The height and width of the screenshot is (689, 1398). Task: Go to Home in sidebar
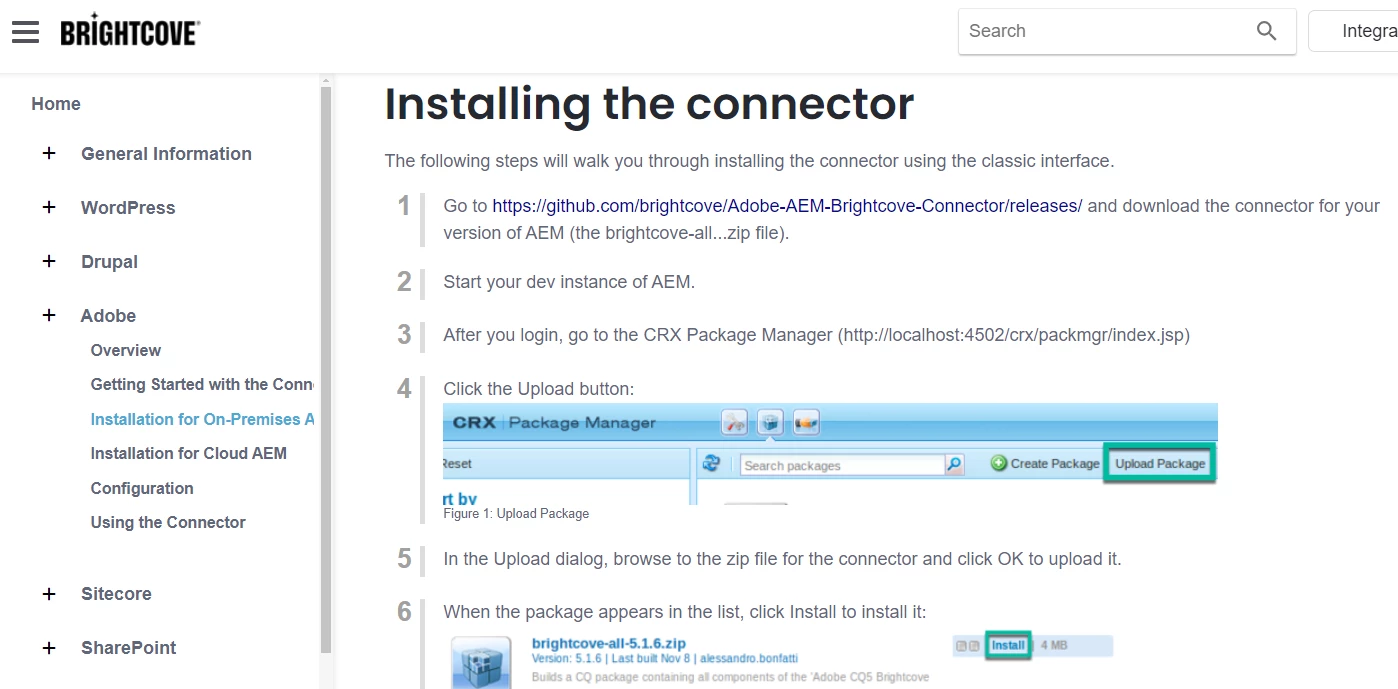(x=56, y=104)
